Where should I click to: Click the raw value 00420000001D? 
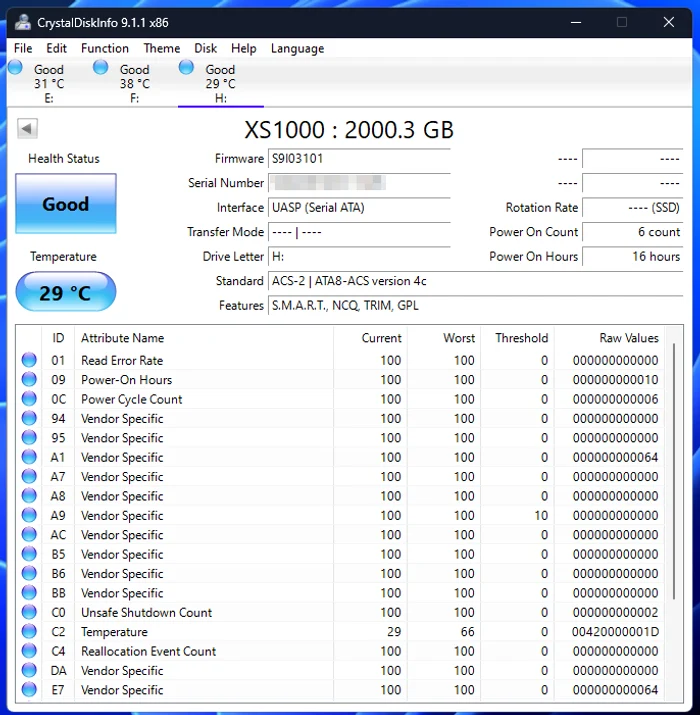tap(615, 632)
